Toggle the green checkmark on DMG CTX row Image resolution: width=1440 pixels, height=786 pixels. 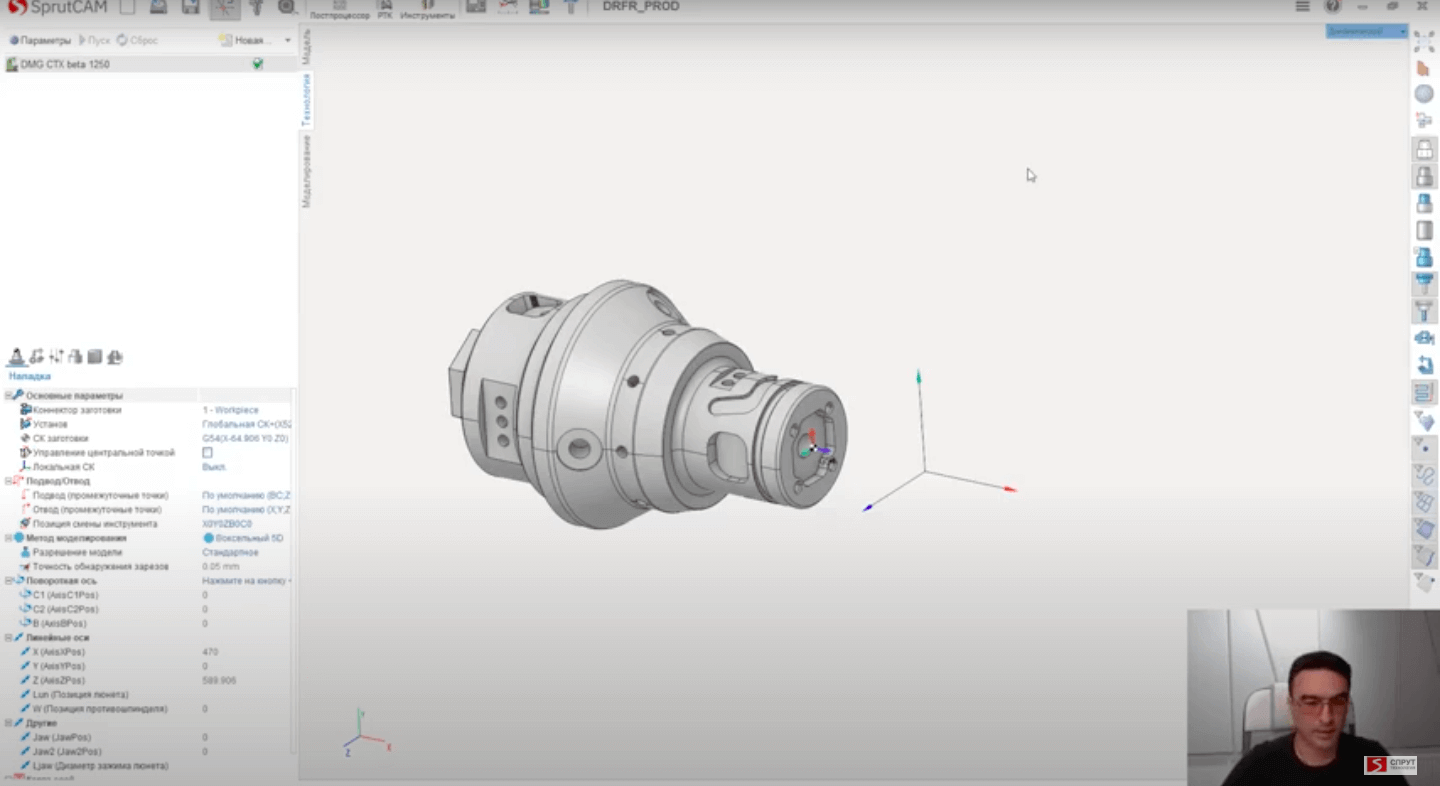click(258, 64)
